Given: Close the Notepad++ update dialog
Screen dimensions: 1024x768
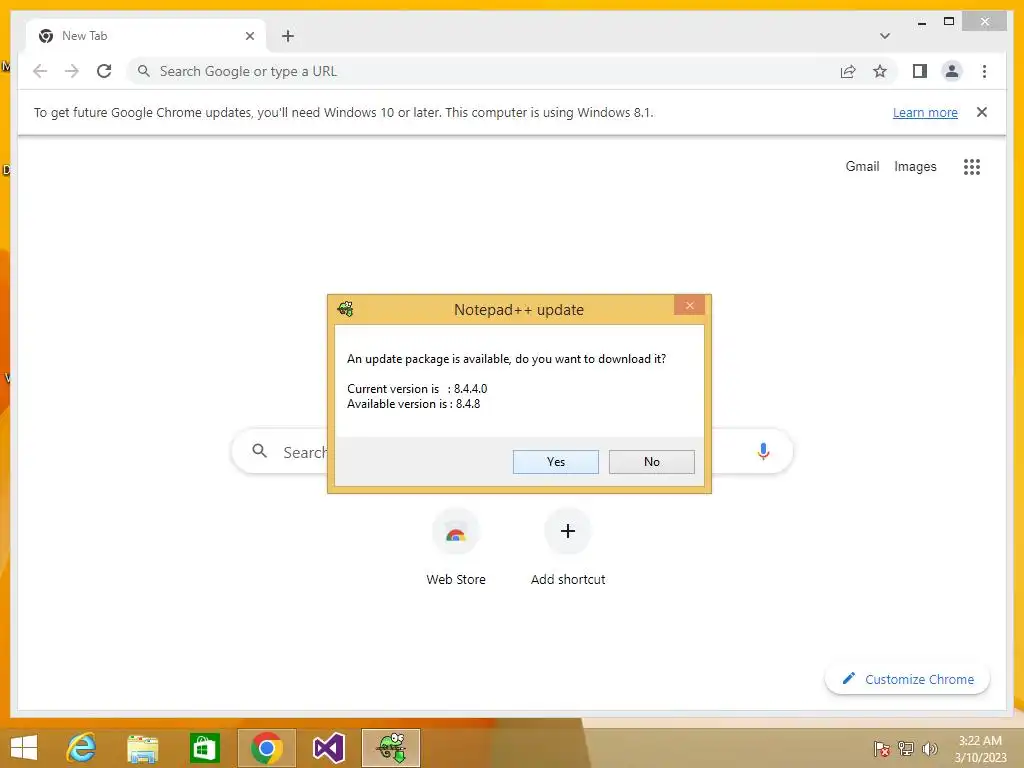Looking at the screenshot, I should tap(689, 306).
